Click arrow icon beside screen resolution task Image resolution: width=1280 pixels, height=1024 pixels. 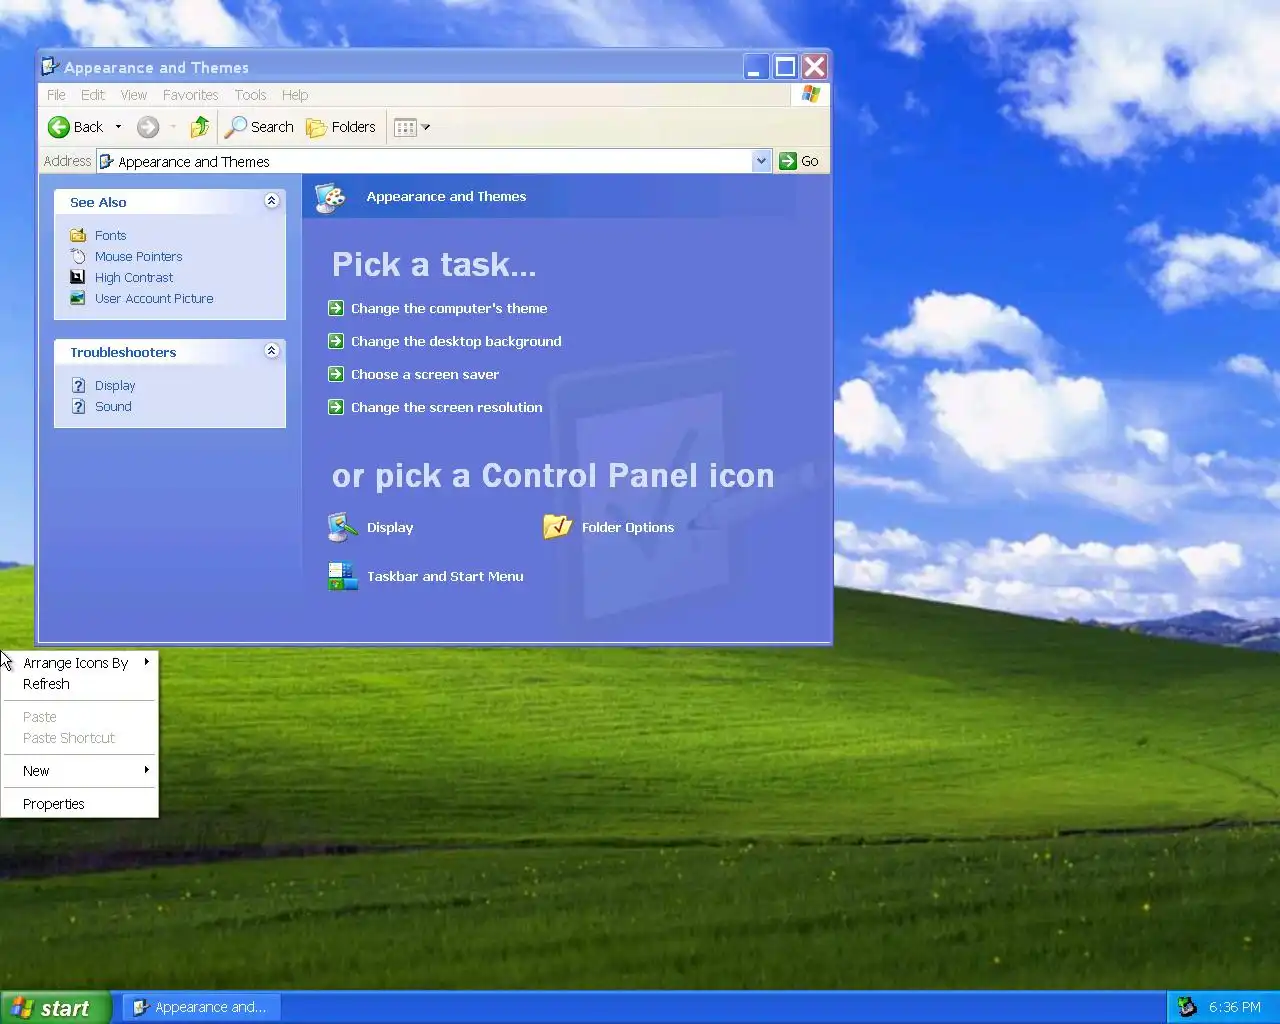pos(336,407)
